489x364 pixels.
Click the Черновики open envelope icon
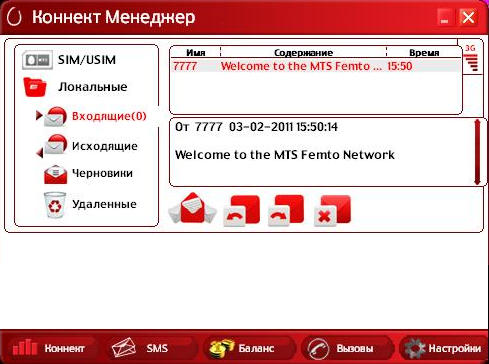[55, 174]
